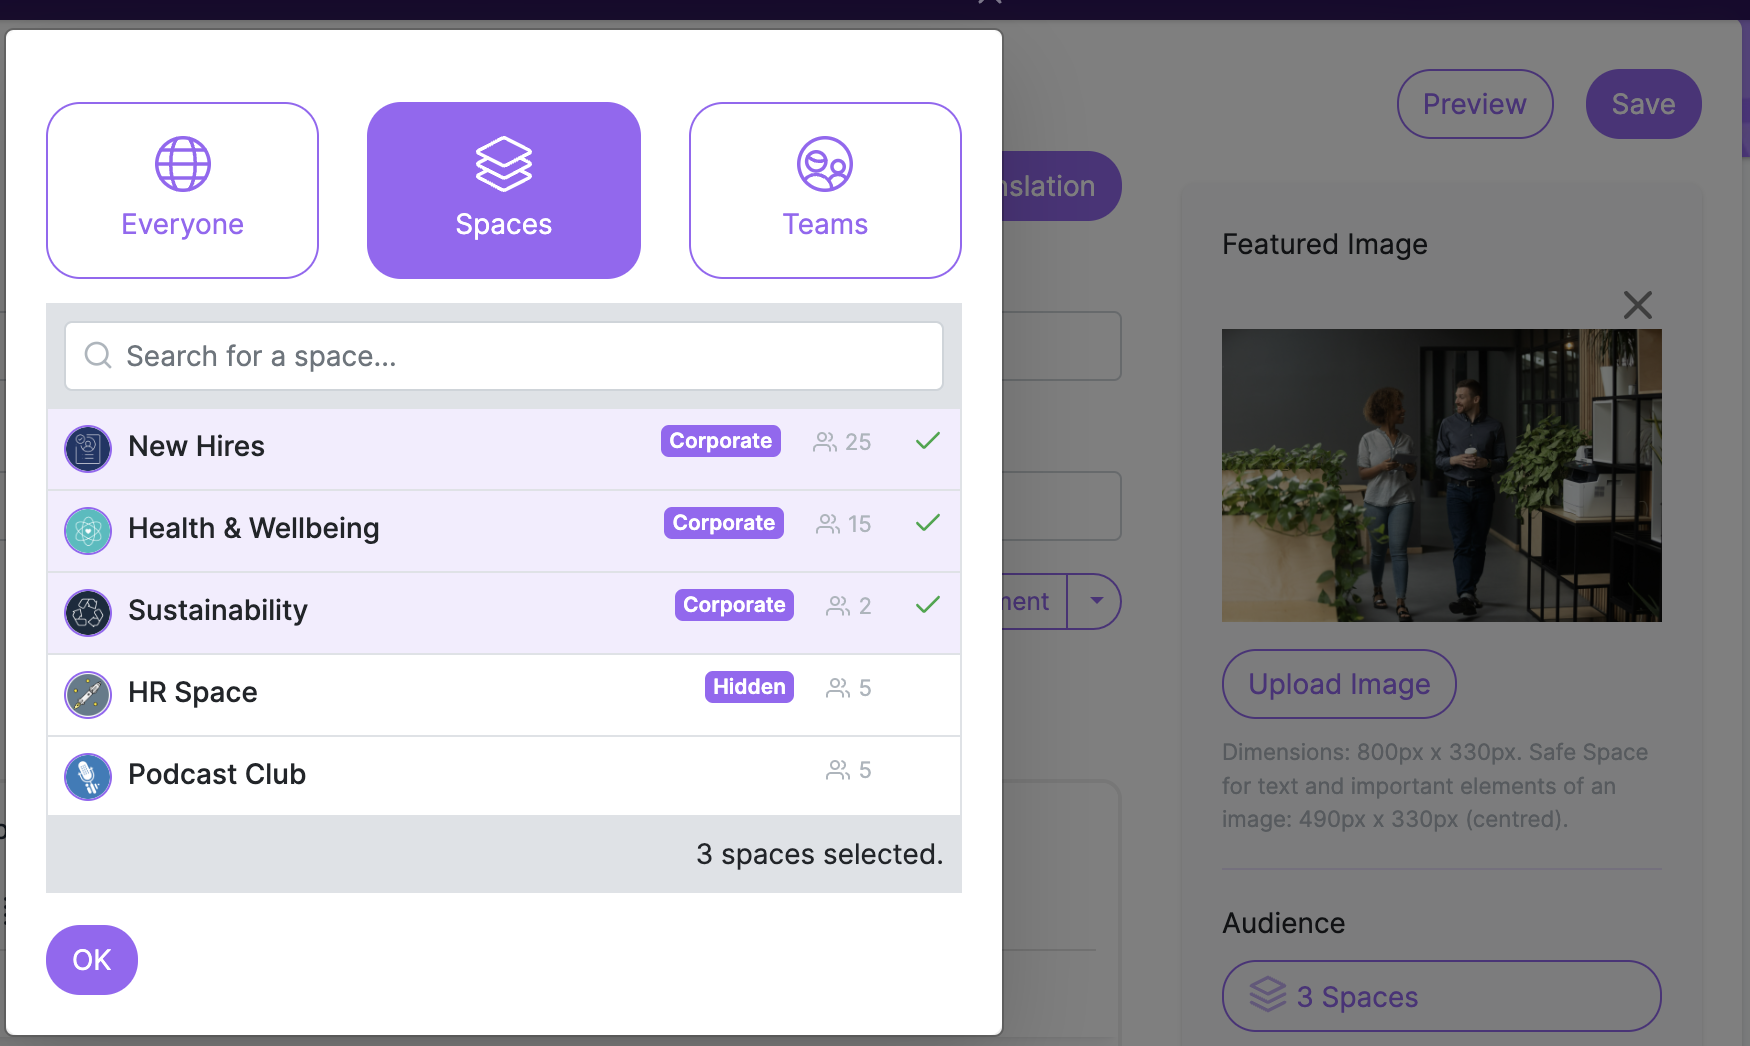
Task: Uncheck the Health & Wellbeing checkmark
Action: tap(928, 523)
